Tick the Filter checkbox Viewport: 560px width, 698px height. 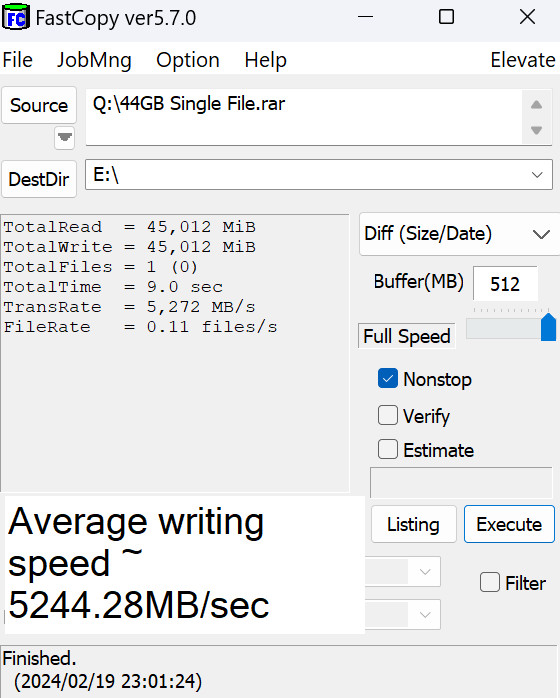490,582
